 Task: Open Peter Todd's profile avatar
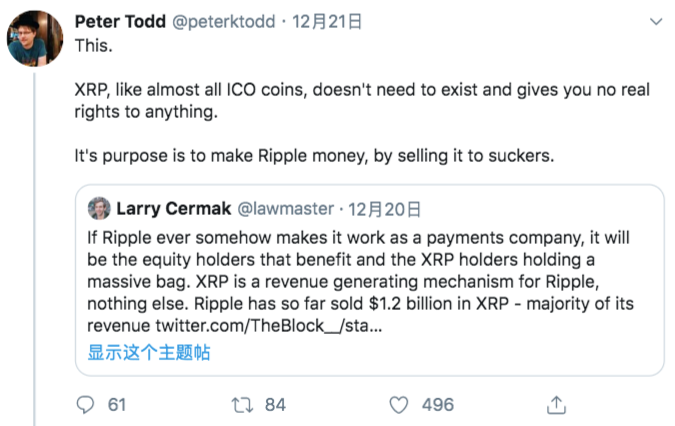point(35,39)
